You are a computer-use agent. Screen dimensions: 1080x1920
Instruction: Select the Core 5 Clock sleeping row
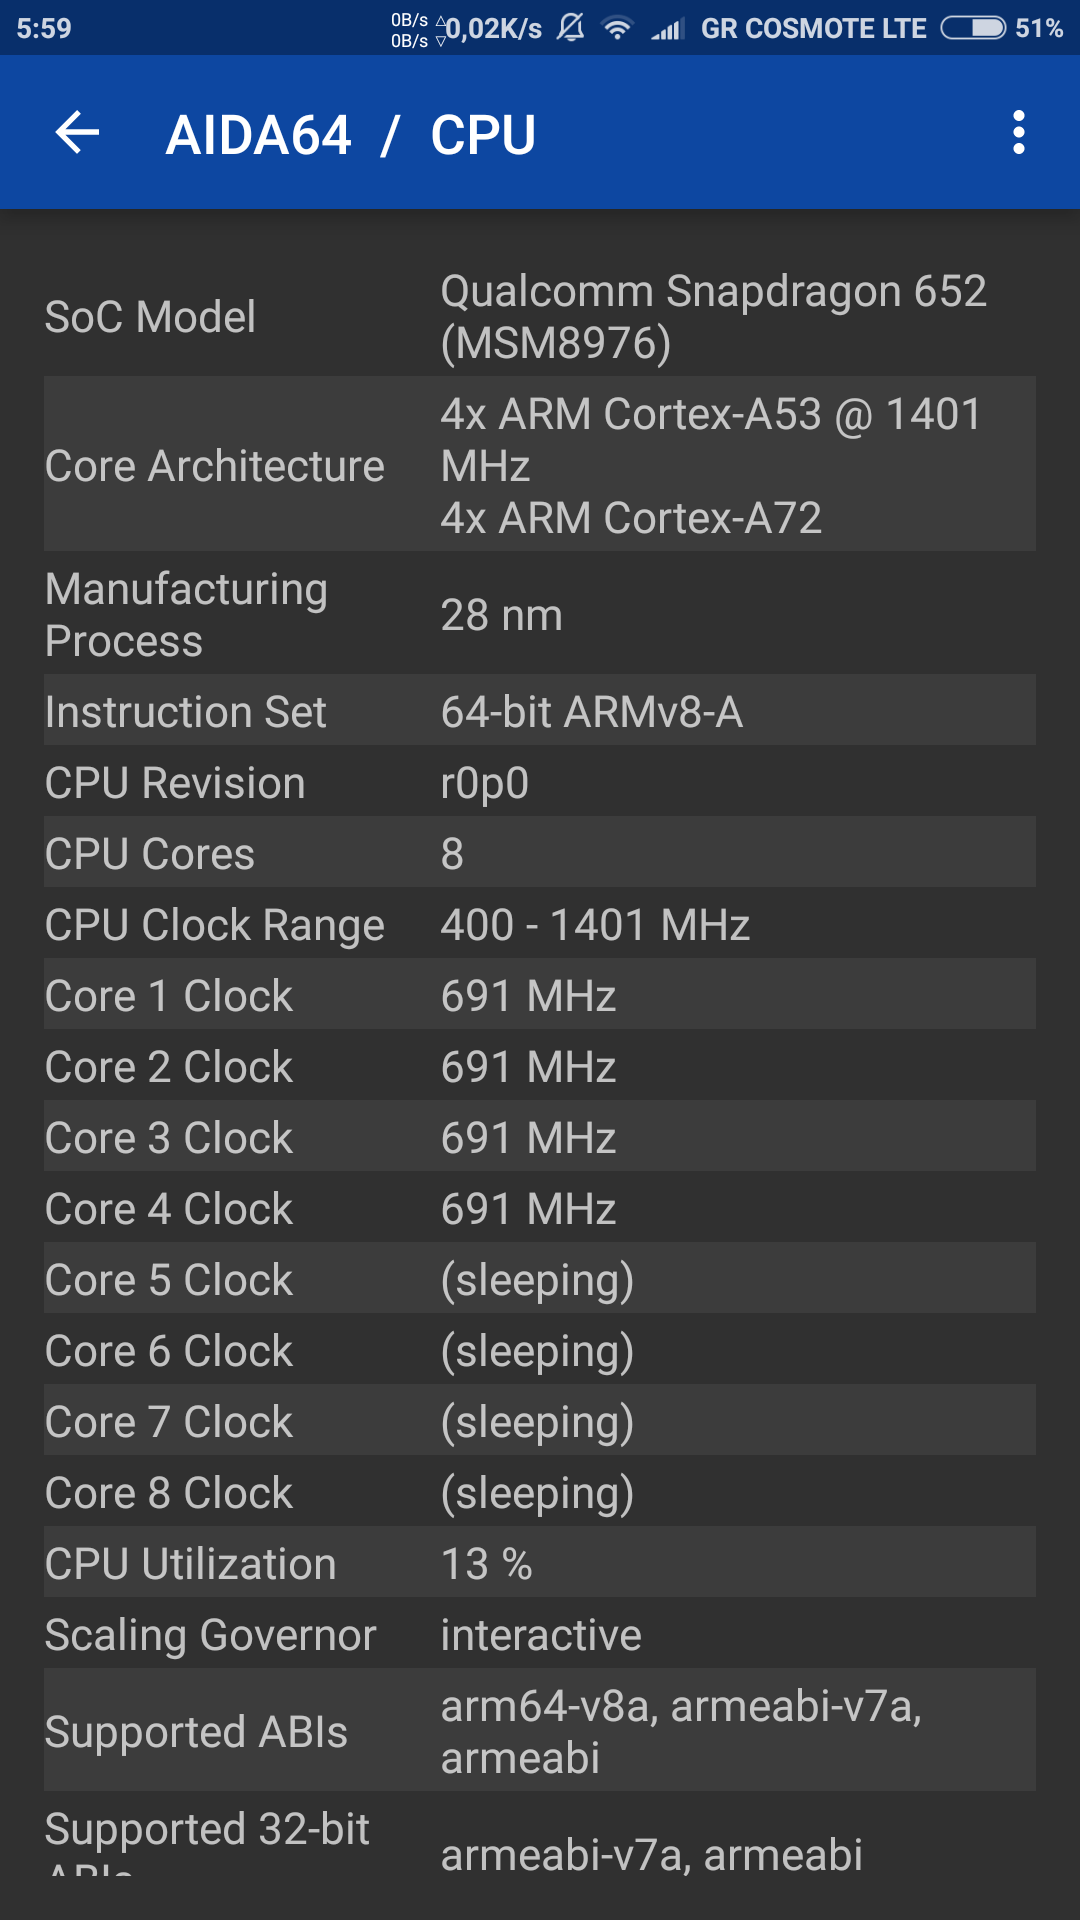(x=540, y=1279)
